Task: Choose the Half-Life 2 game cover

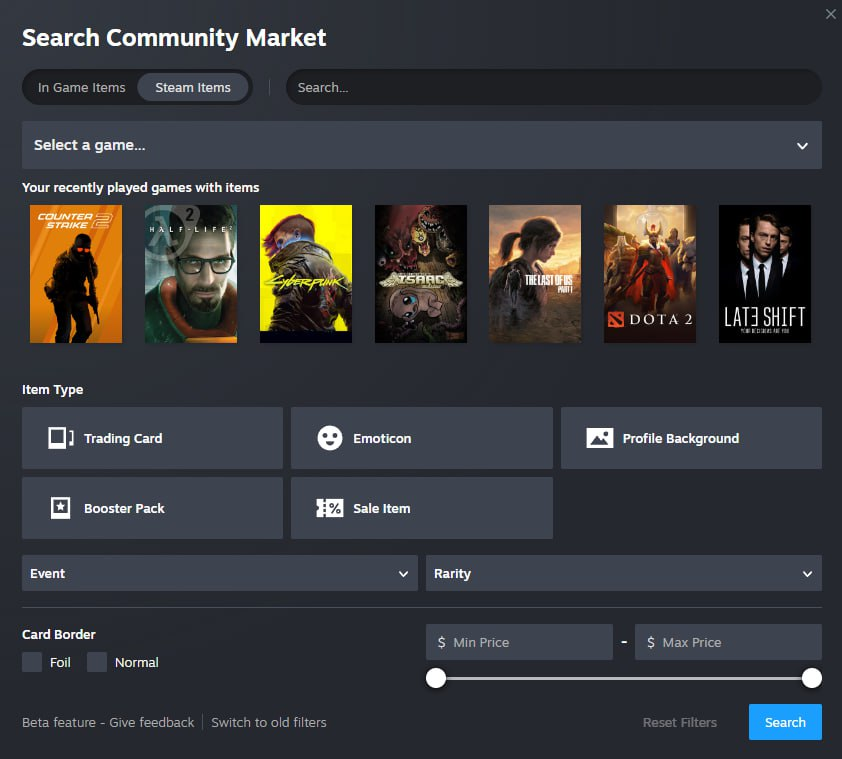Action: [x=191, y=274]
